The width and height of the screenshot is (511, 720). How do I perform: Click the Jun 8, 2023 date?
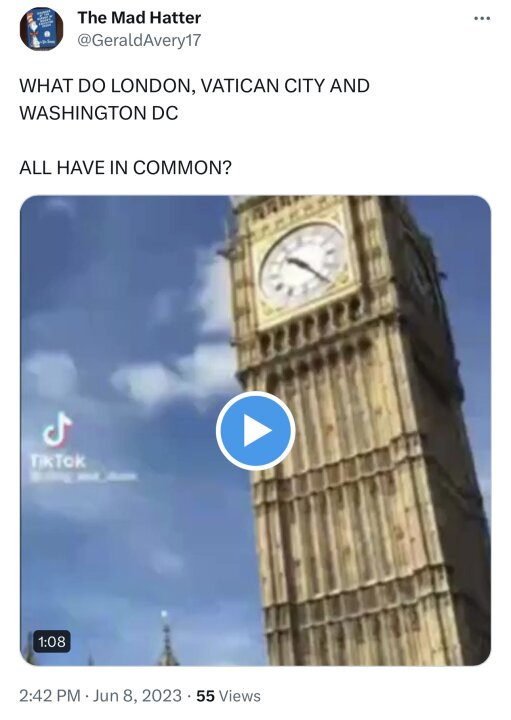[137, 696]
